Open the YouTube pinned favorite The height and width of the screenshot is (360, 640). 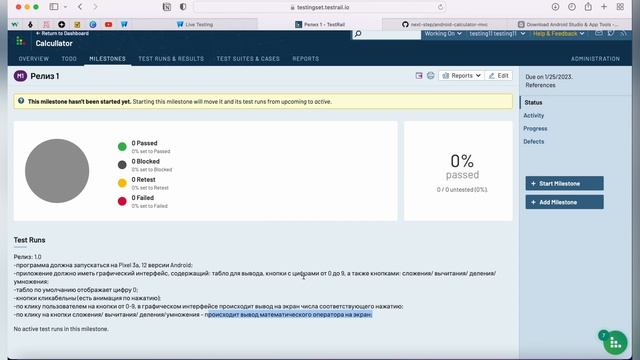109,24
